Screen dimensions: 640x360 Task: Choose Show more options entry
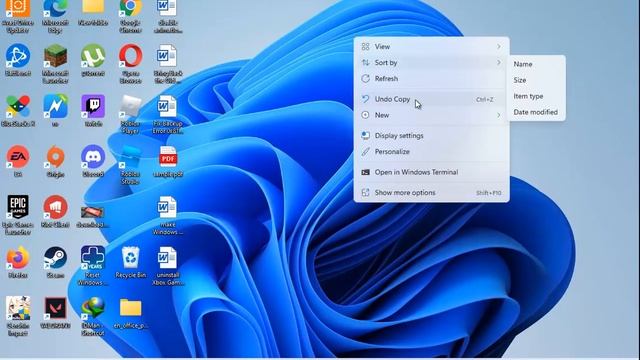431,193
